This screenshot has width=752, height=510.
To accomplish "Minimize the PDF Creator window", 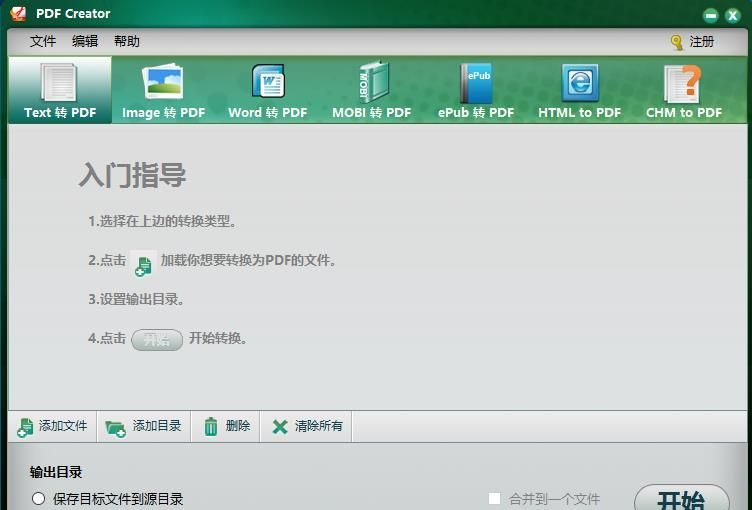I will pyautogui.click(x=711, y=16).
